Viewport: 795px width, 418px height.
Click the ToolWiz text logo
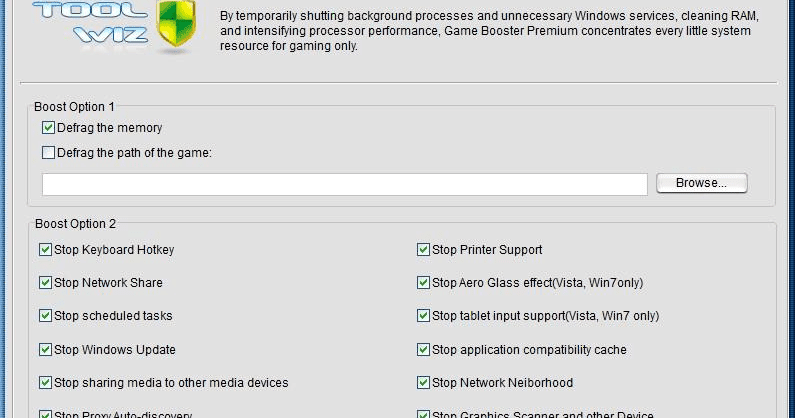[91, 22]
